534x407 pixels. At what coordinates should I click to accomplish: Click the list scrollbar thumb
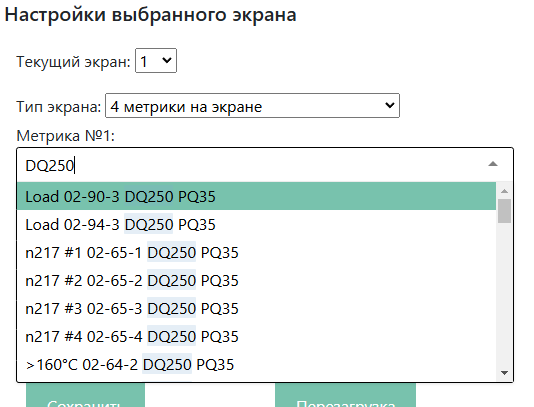[x=504, y=211]
